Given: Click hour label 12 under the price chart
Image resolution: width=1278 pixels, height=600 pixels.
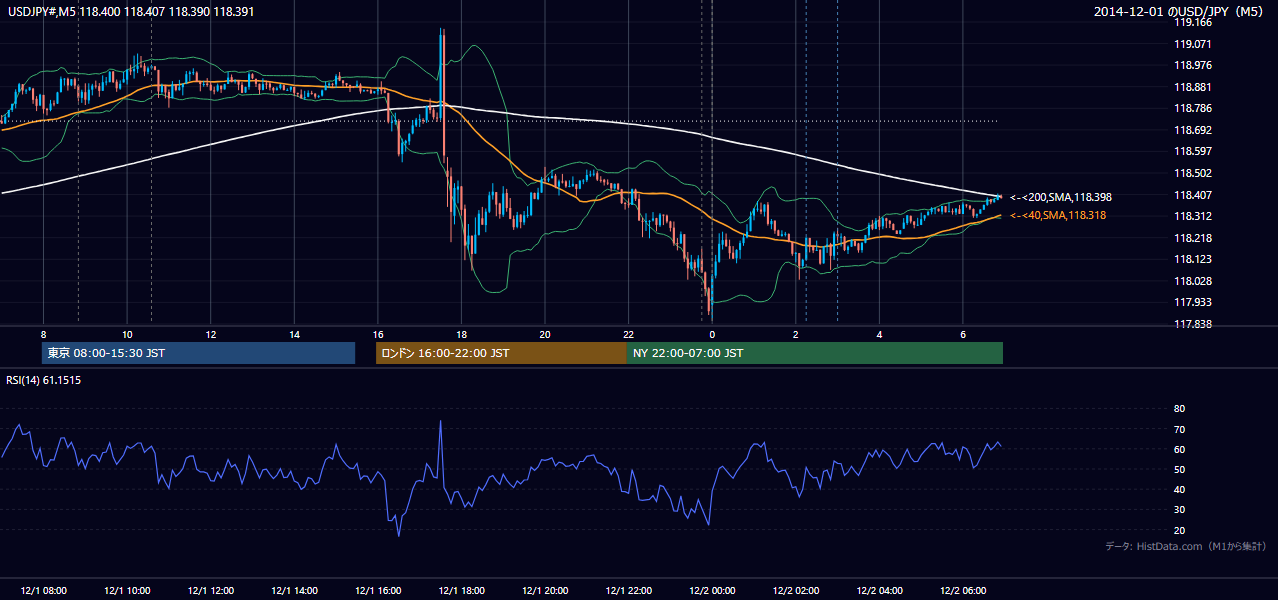Looking at the screenshot, I should 210,334.
